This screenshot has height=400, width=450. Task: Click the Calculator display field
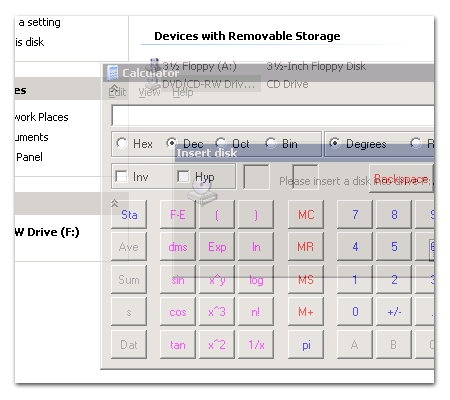273,115
